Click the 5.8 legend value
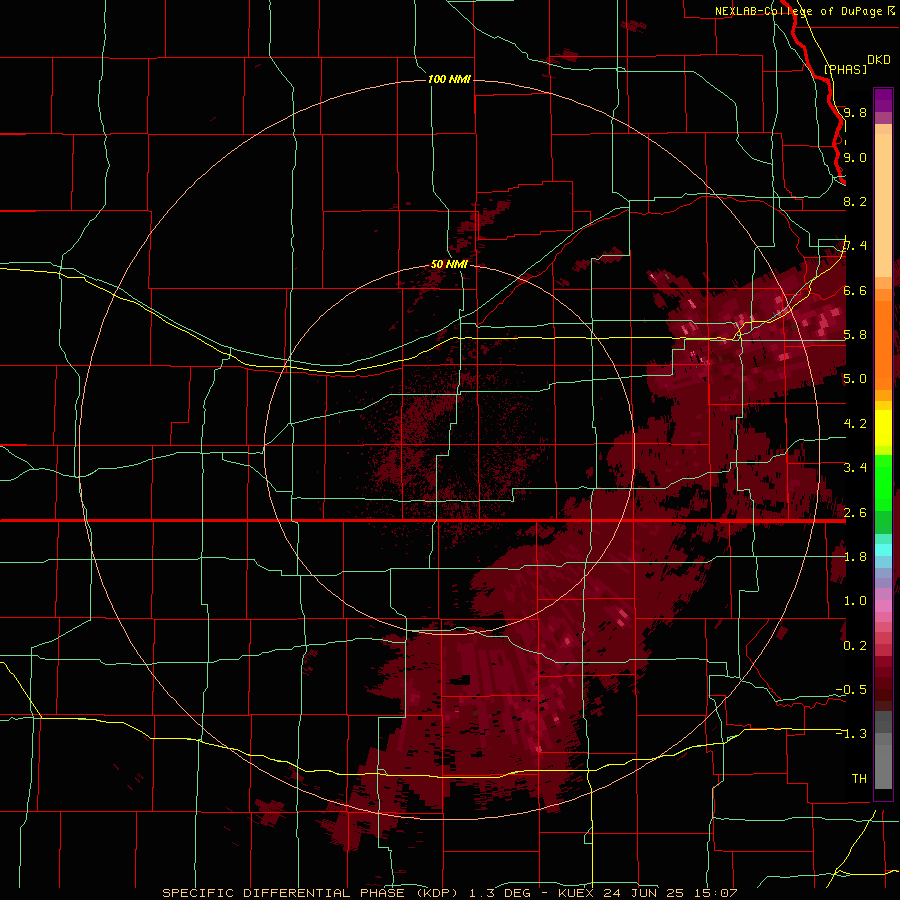The image size is (900, 900). click(x=855, y=335)
